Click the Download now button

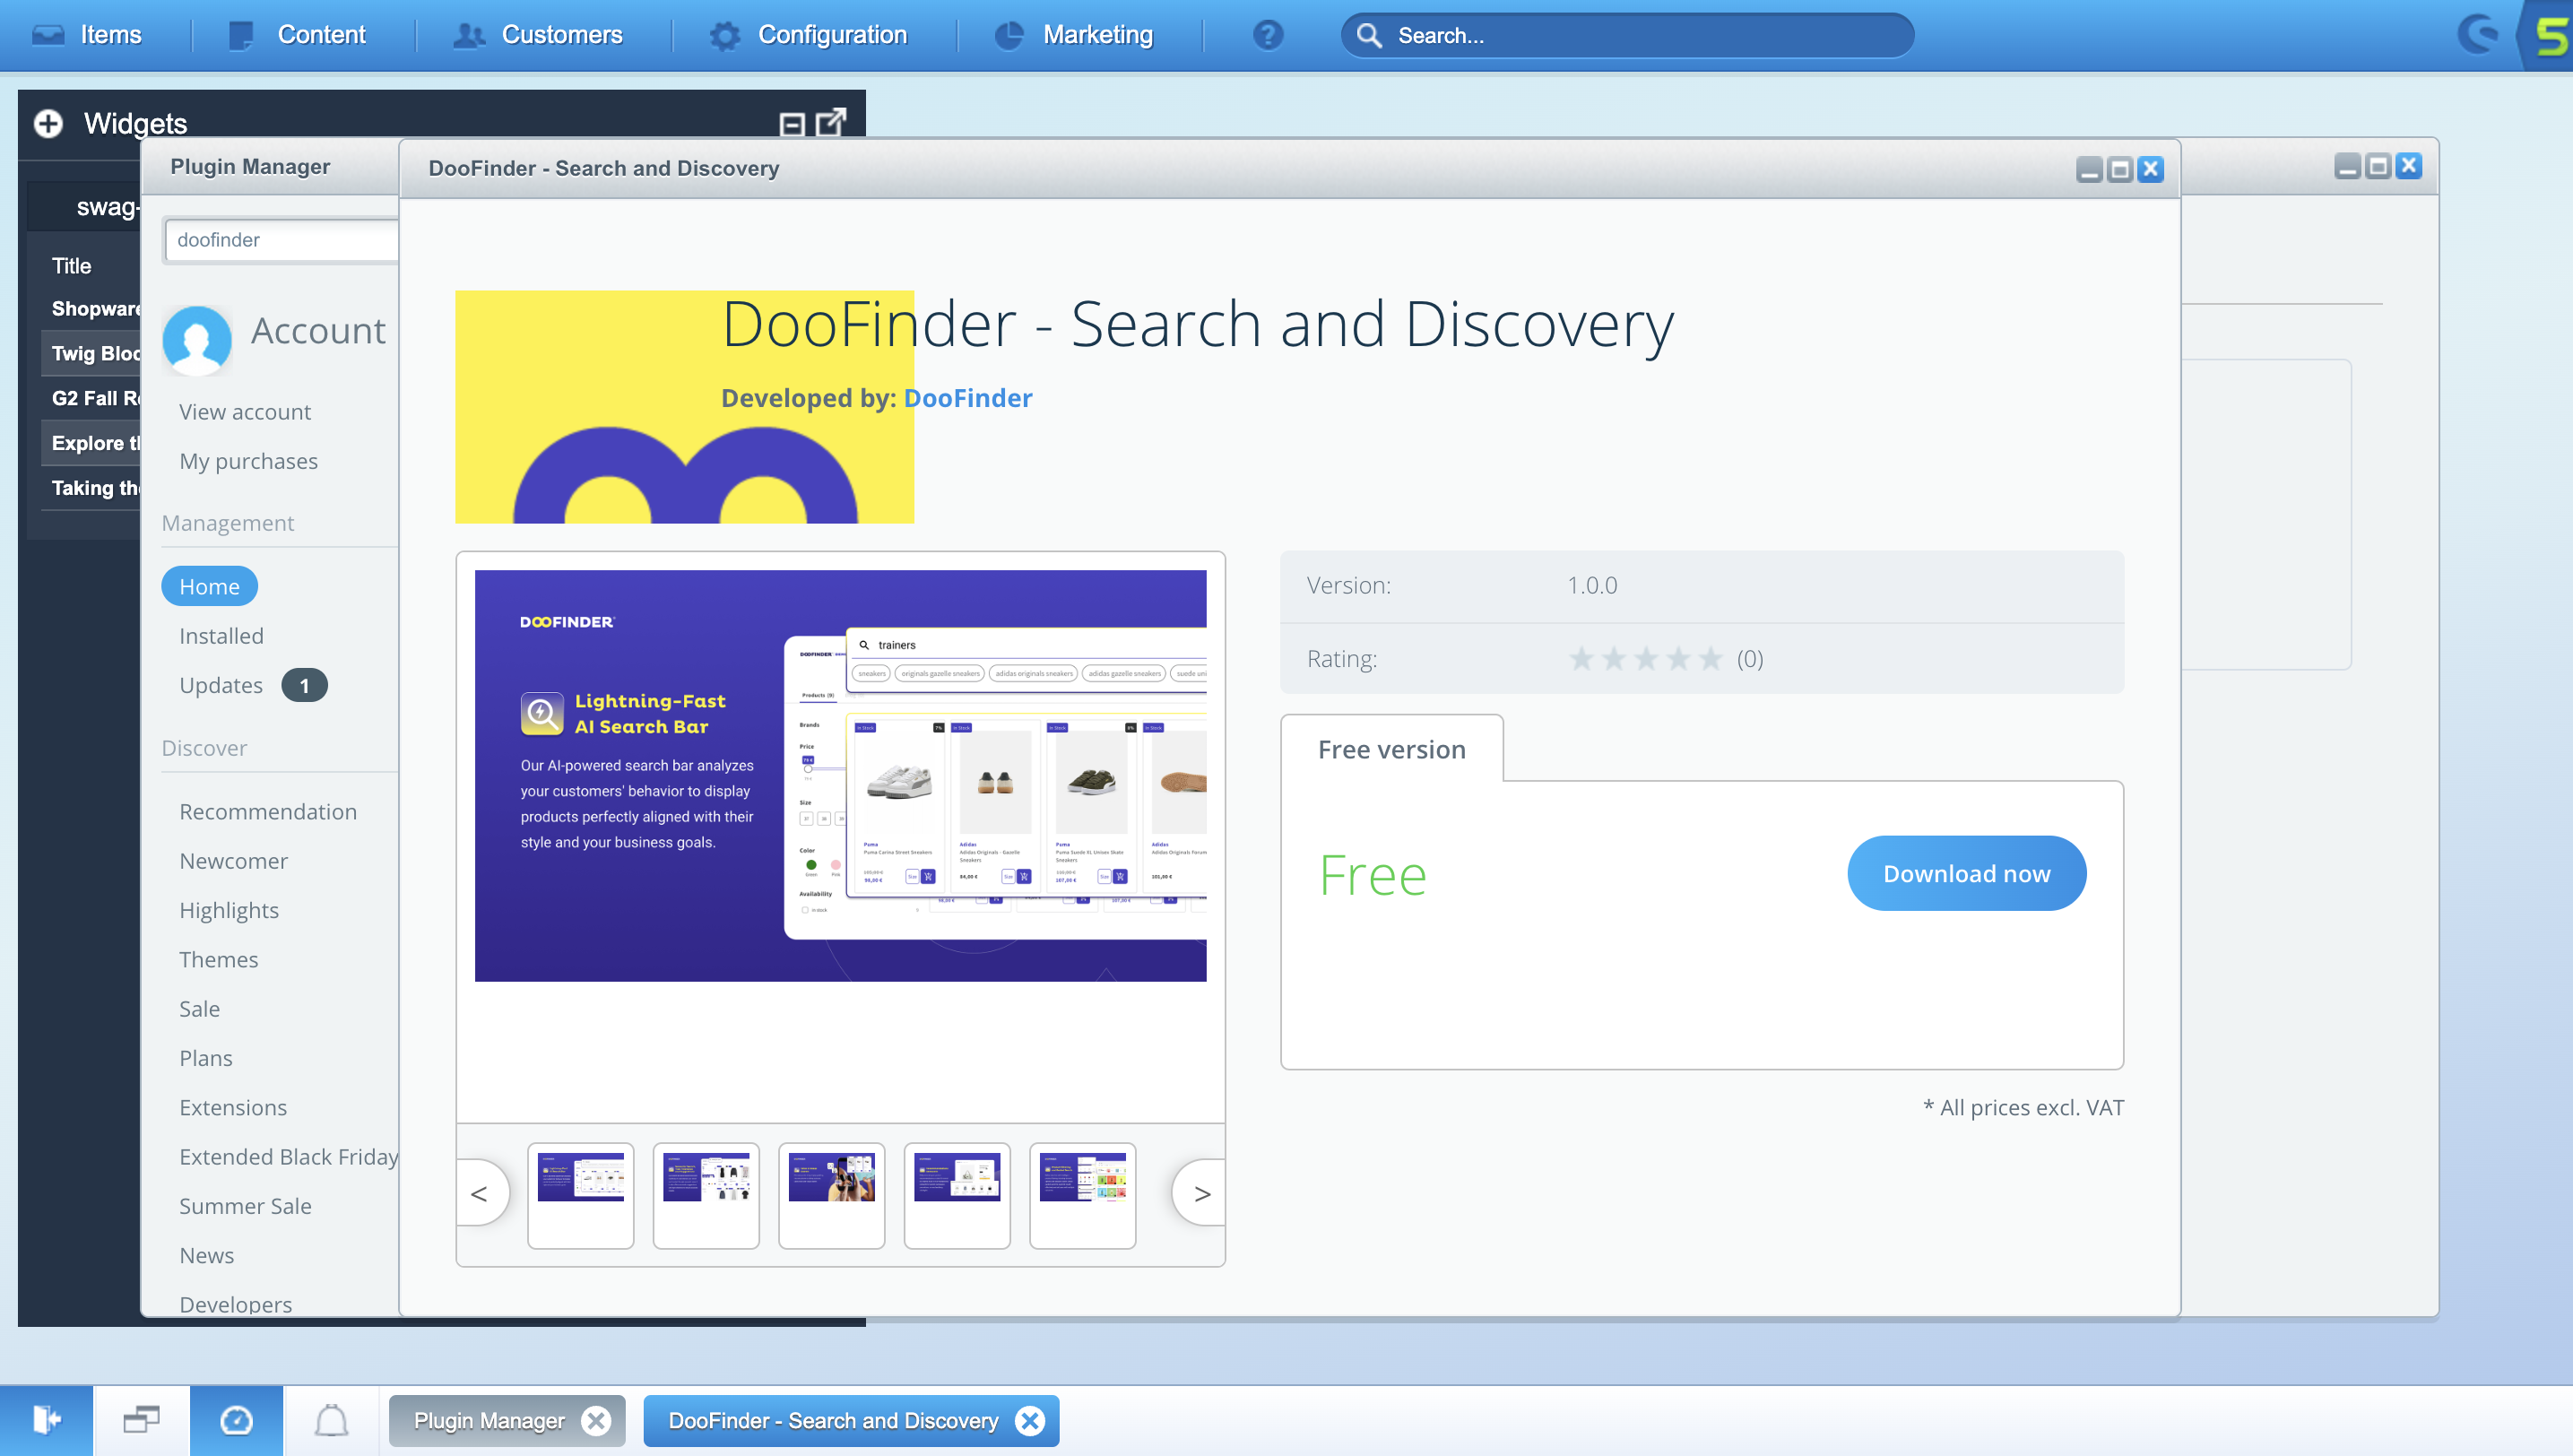1966,873
